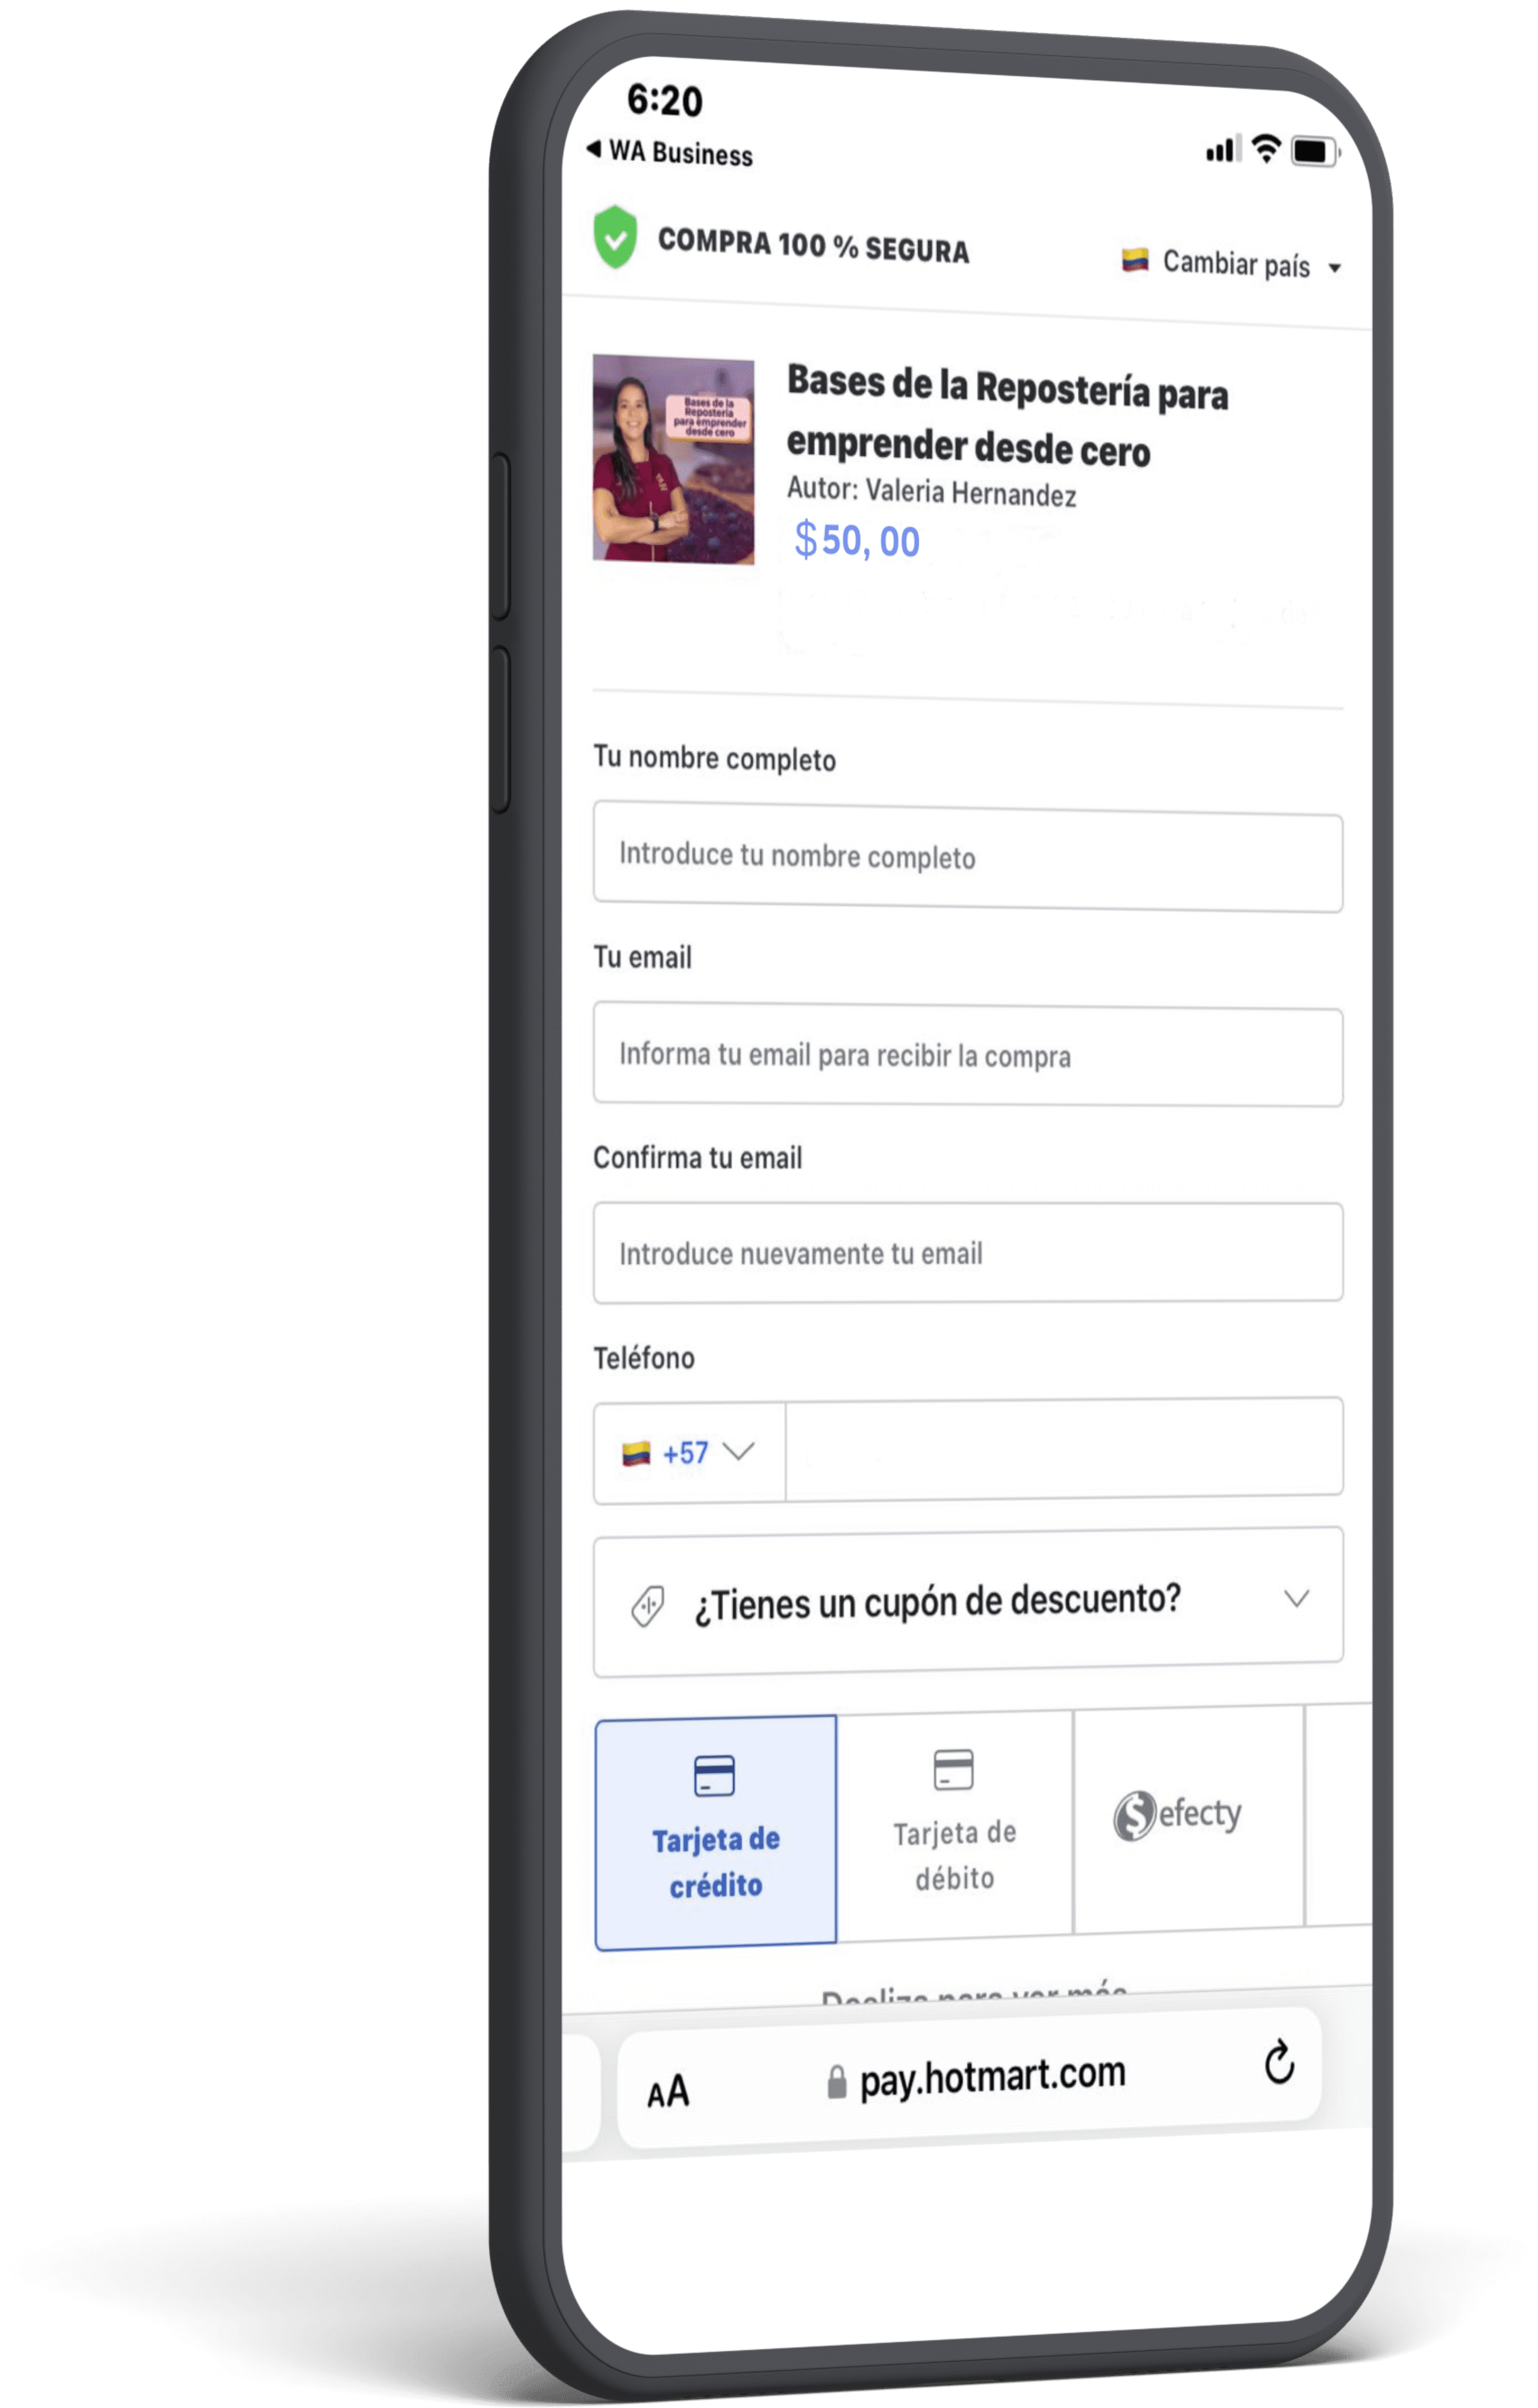Switch to the Tarjeta de débito tab
1538x2408 pixels.
tap(954, 1826)
